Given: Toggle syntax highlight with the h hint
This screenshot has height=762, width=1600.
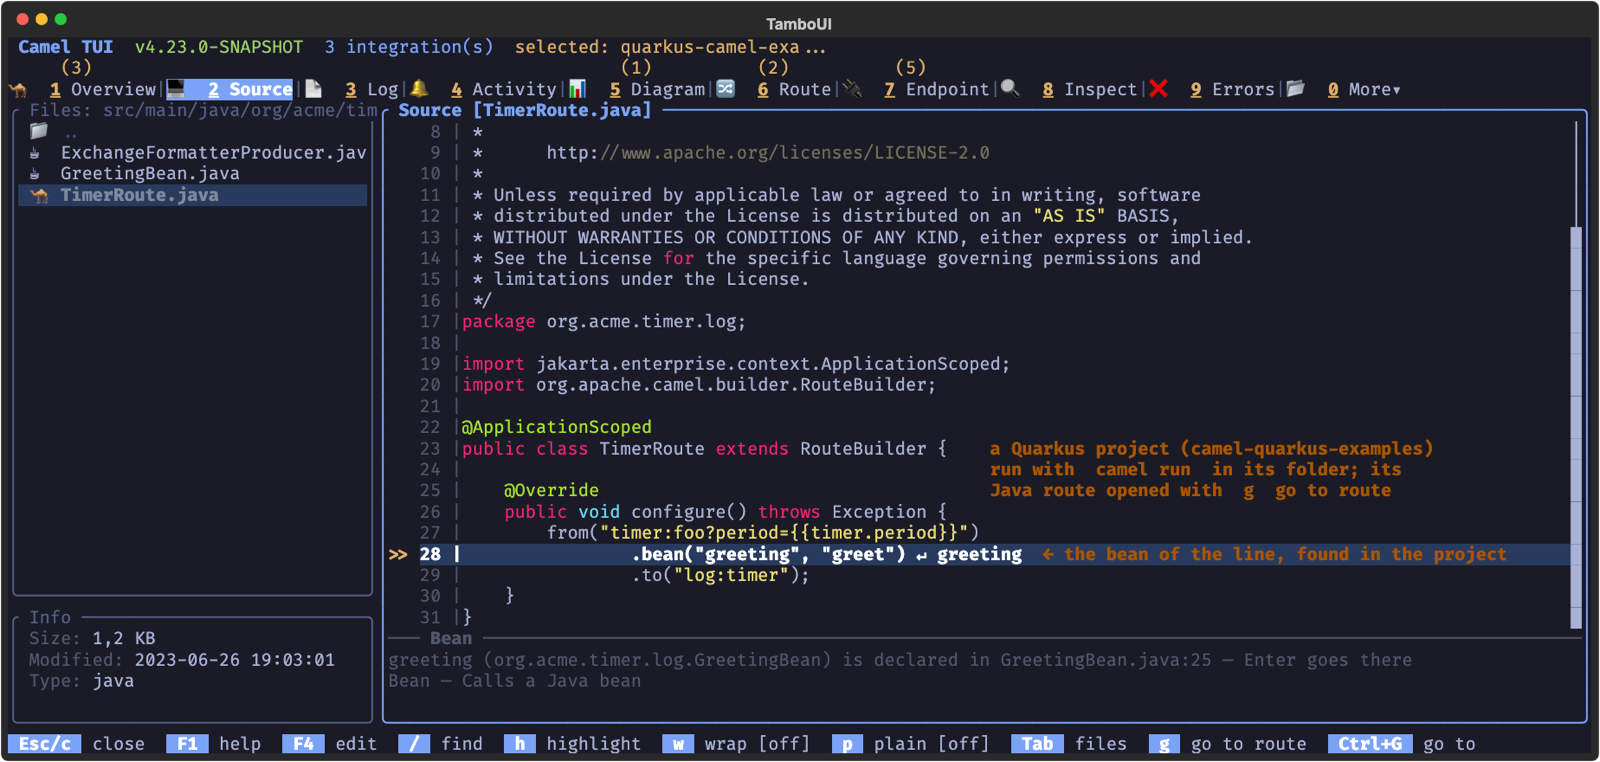Looking at the screenshot, I should (572, 744).
